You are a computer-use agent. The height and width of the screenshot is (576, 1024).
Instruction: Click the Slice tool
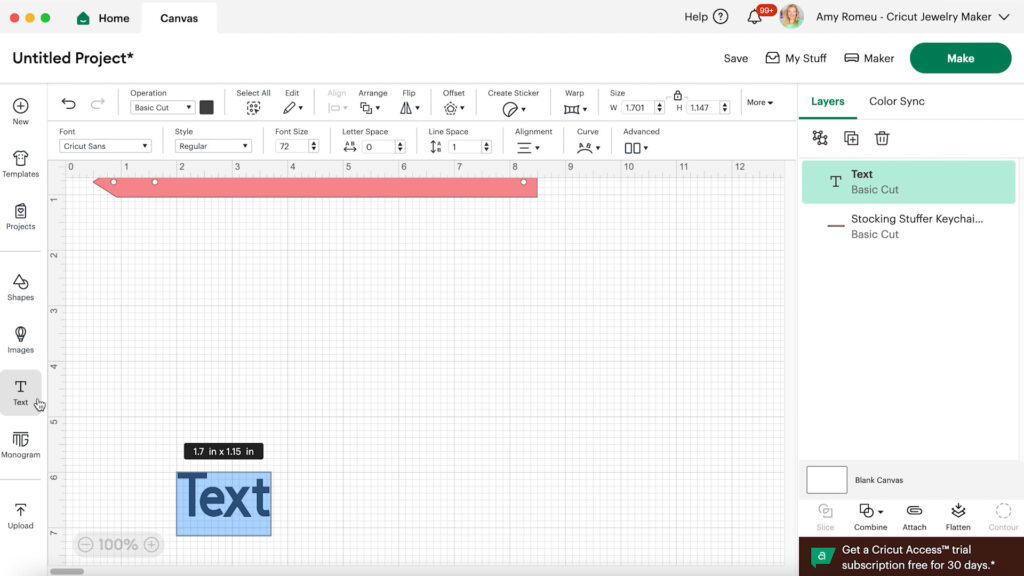pos(825,517)
